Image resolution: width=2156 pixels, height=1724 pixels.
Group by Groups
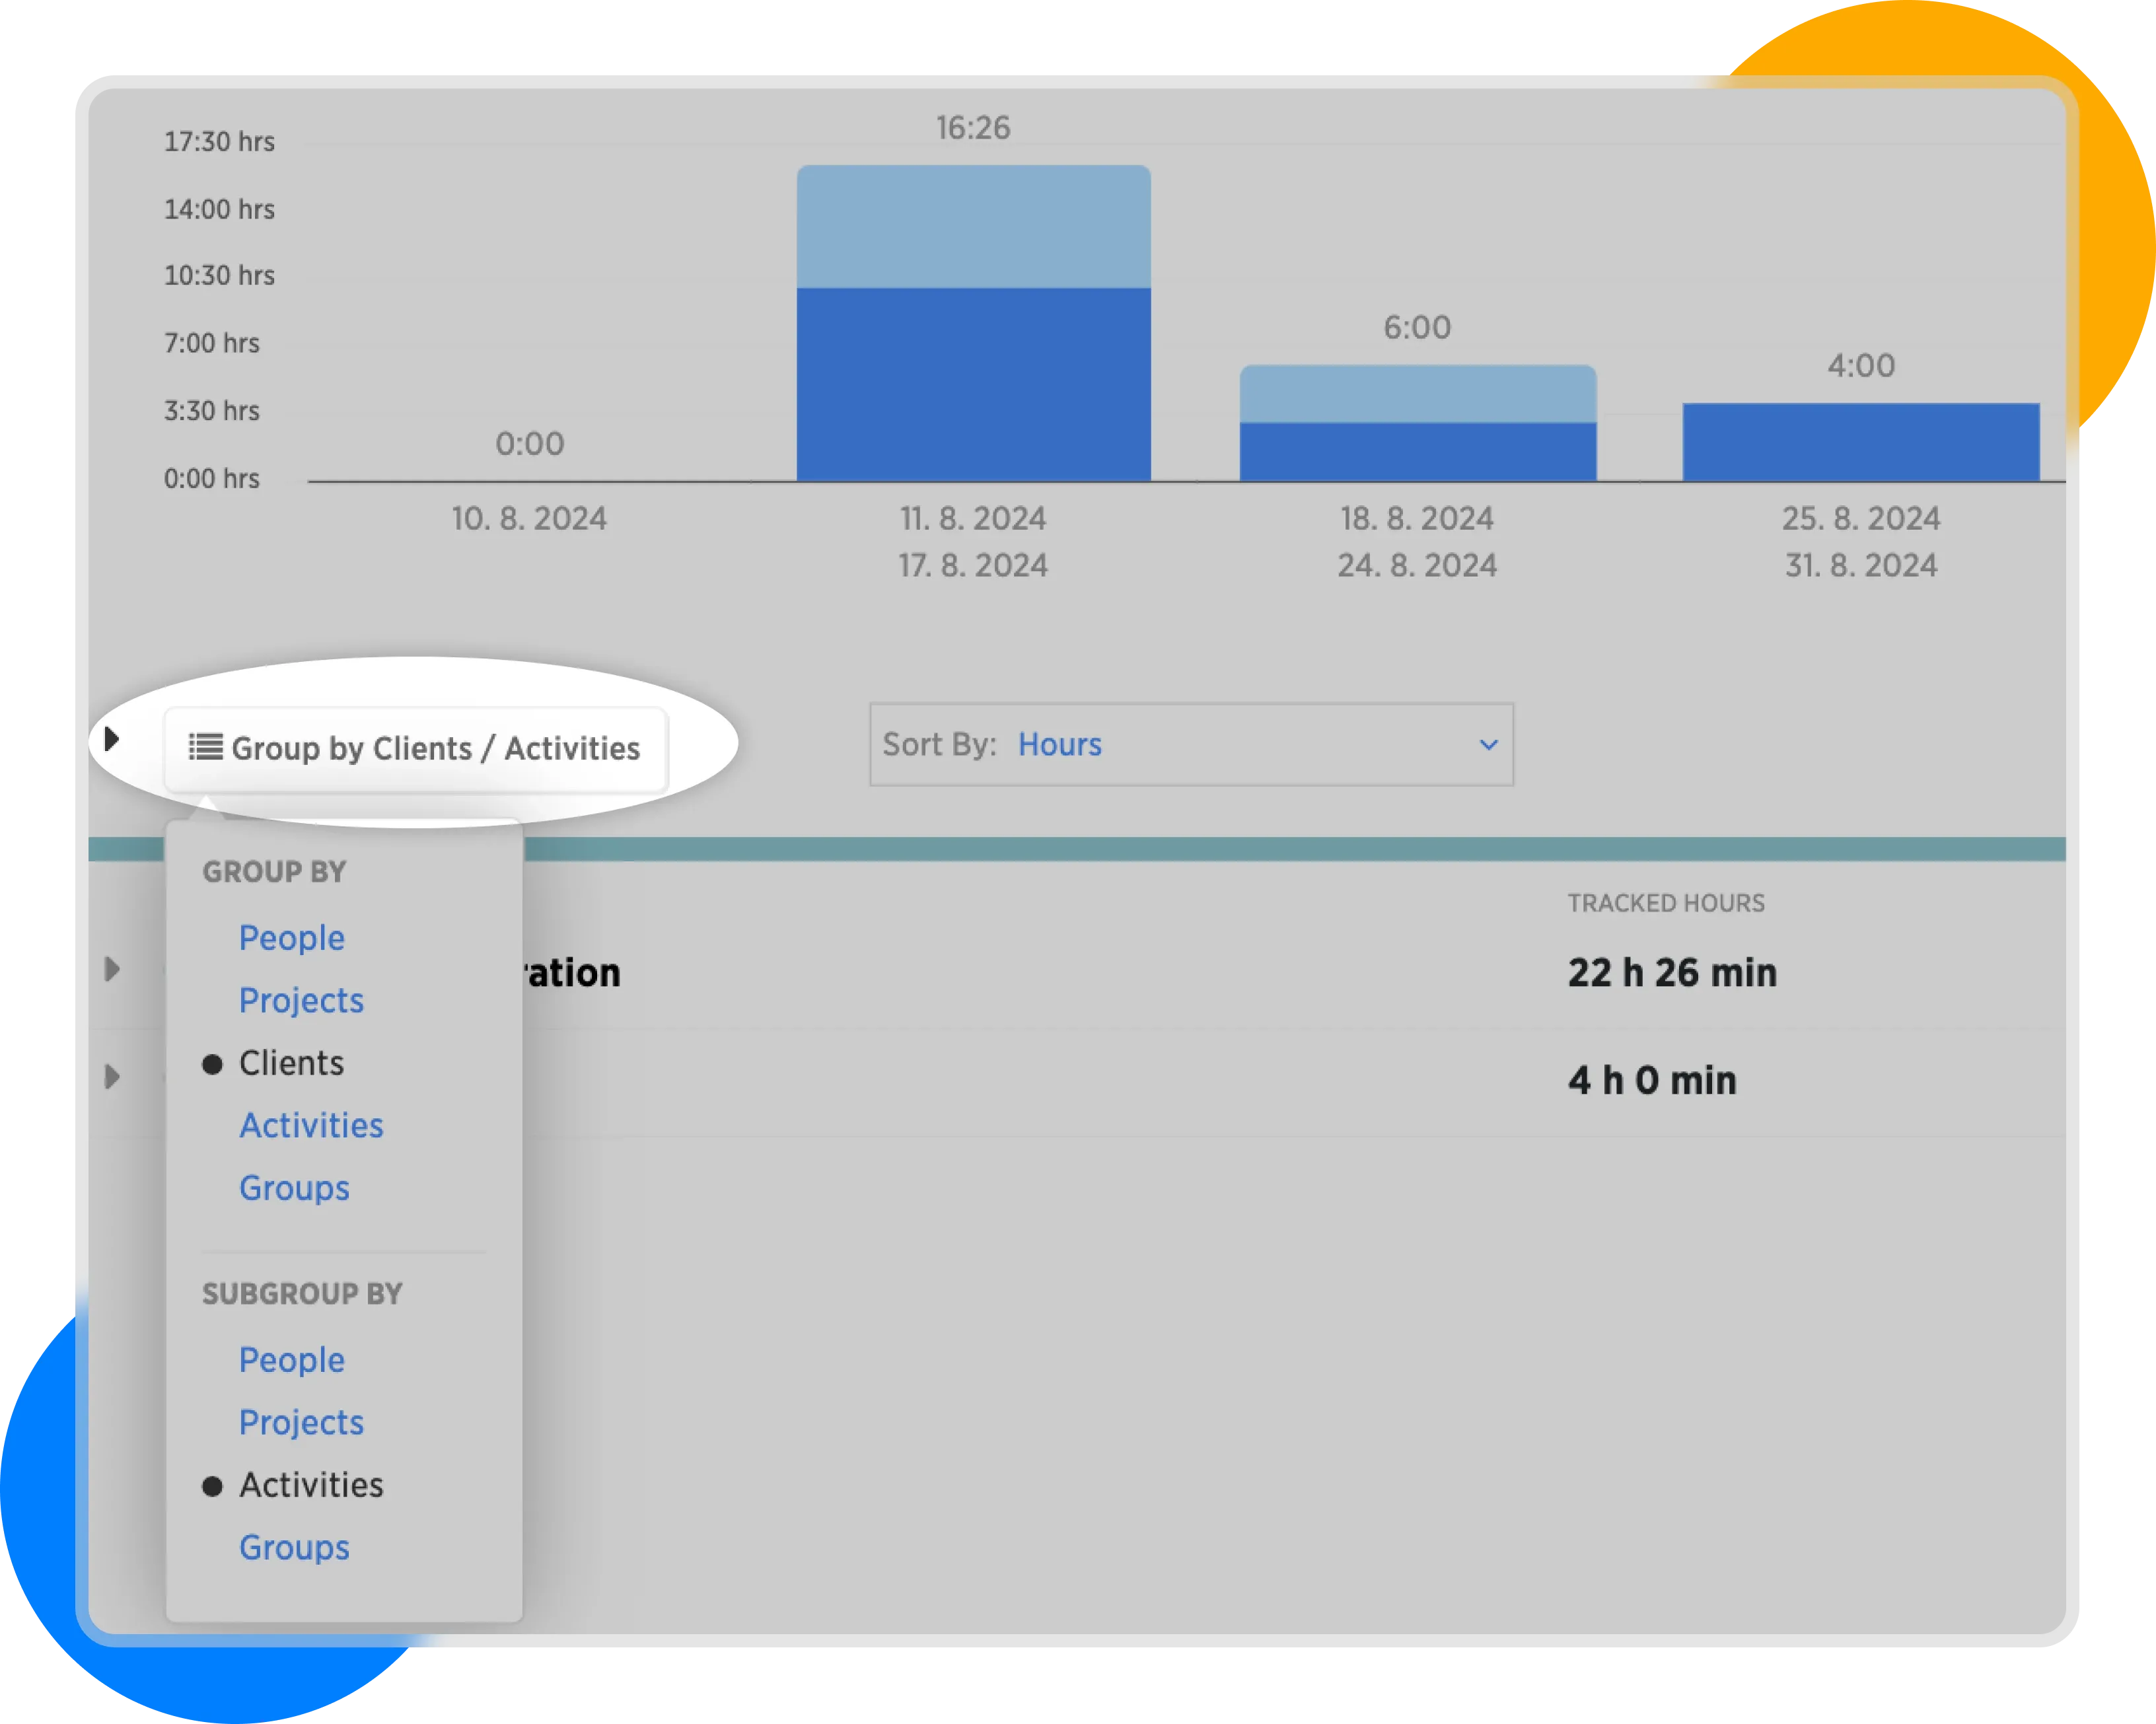pos(294,1188)
